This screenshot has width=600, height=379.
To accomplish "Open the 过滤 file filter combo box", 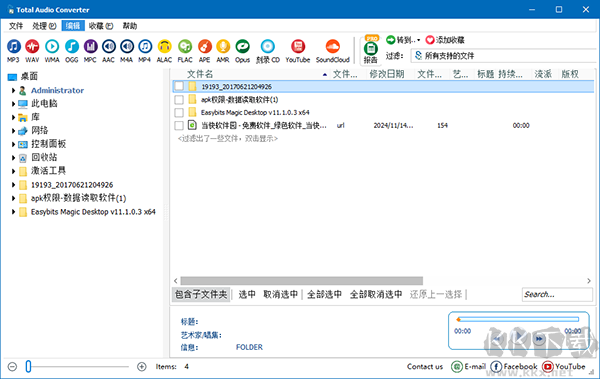I will [x=503, y=56].
